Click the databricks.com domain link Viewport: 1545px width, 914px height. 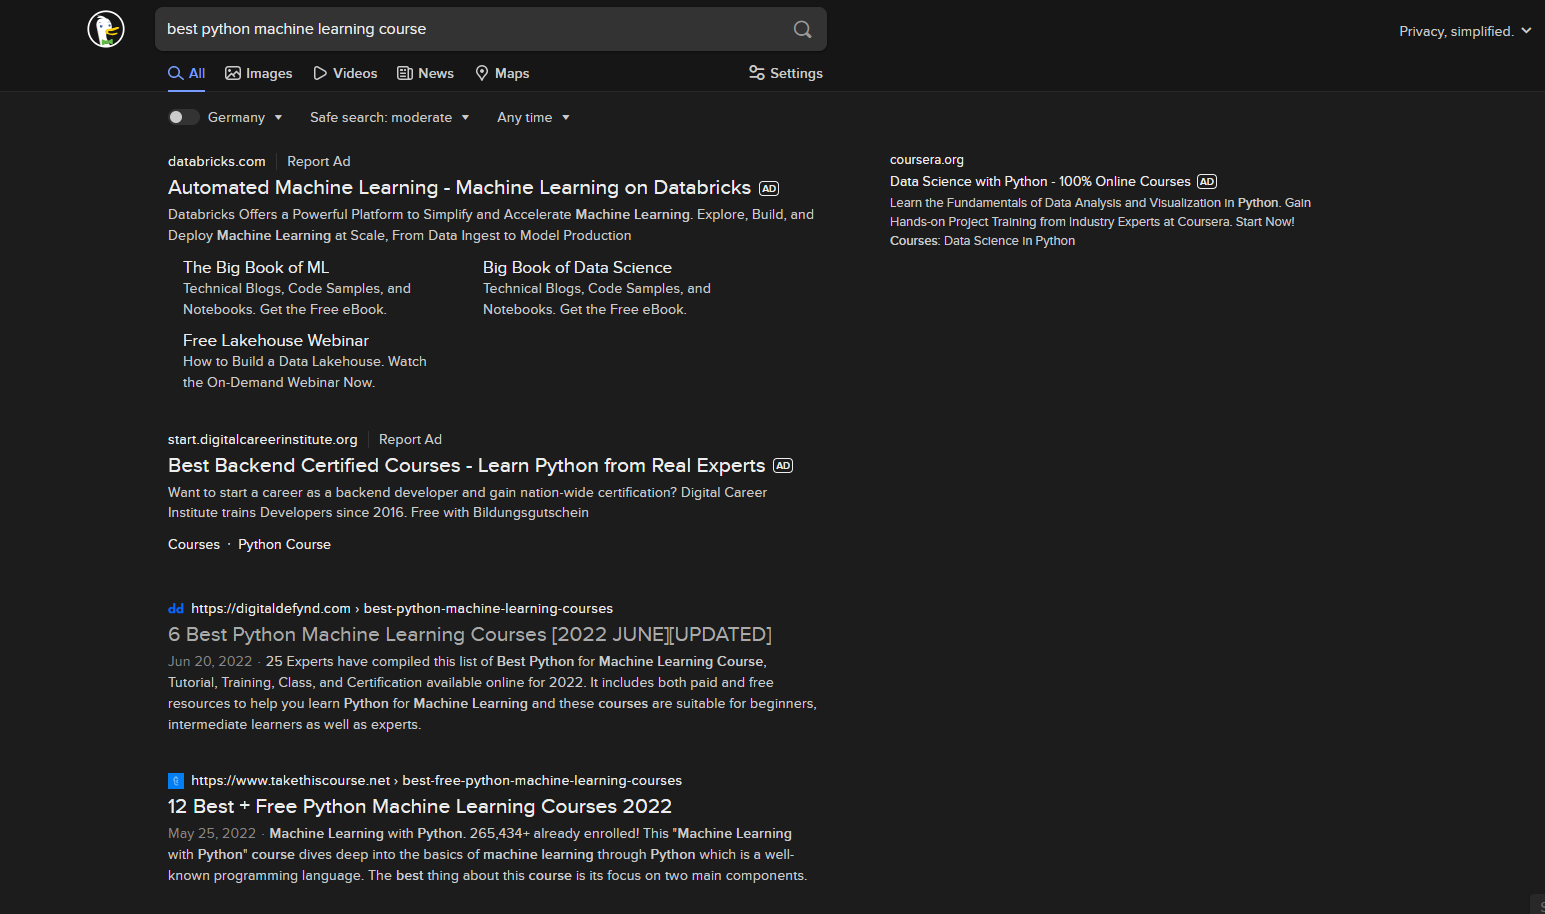click(x=217, y=161)
